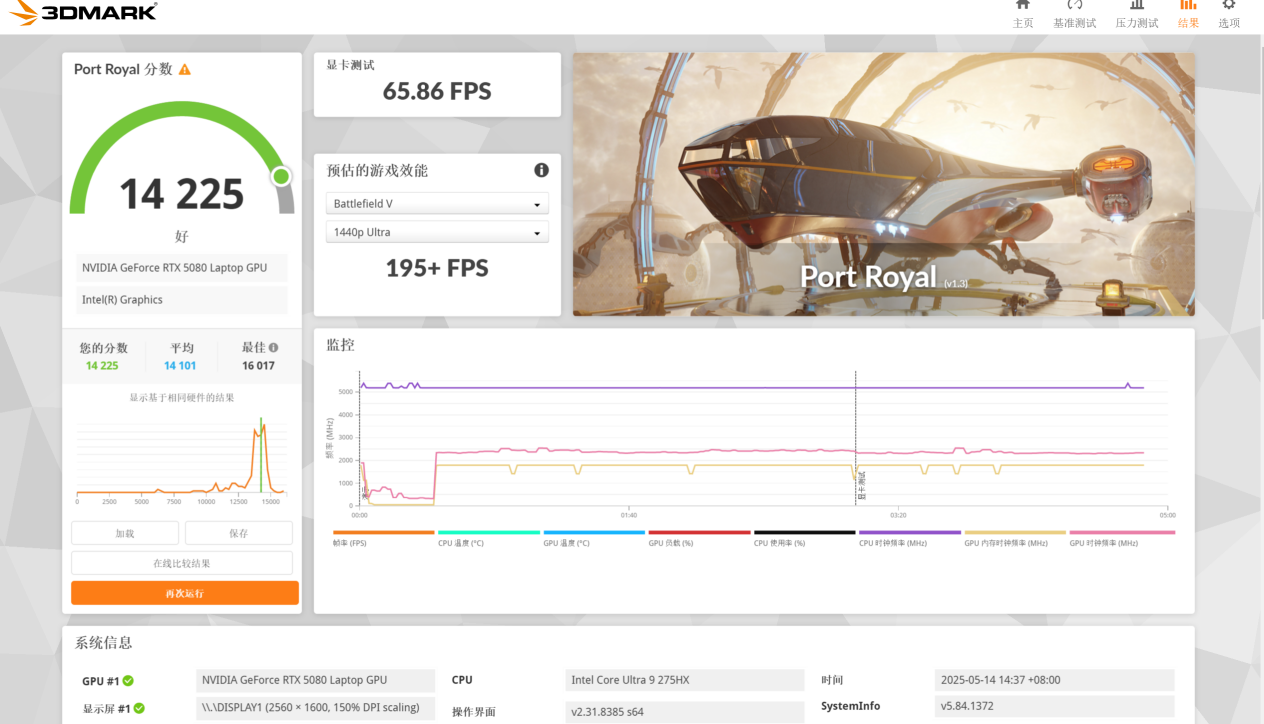Open the 压力测试 stress test tab
Viewport: 1264px width, 724px height.
pyautogui.click(x=1137, y=14)
